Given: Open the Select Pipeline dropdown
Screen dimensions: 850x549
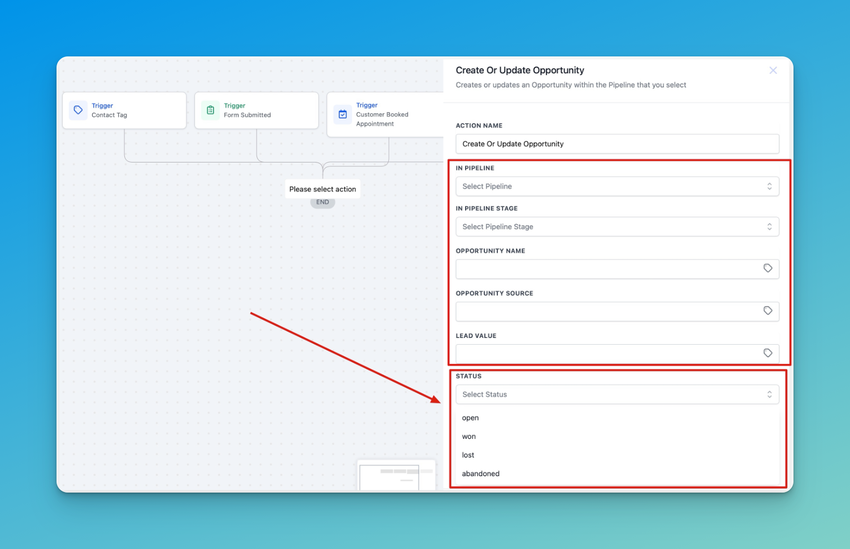Looking at the screenshot, I should [x=617, y=186].
